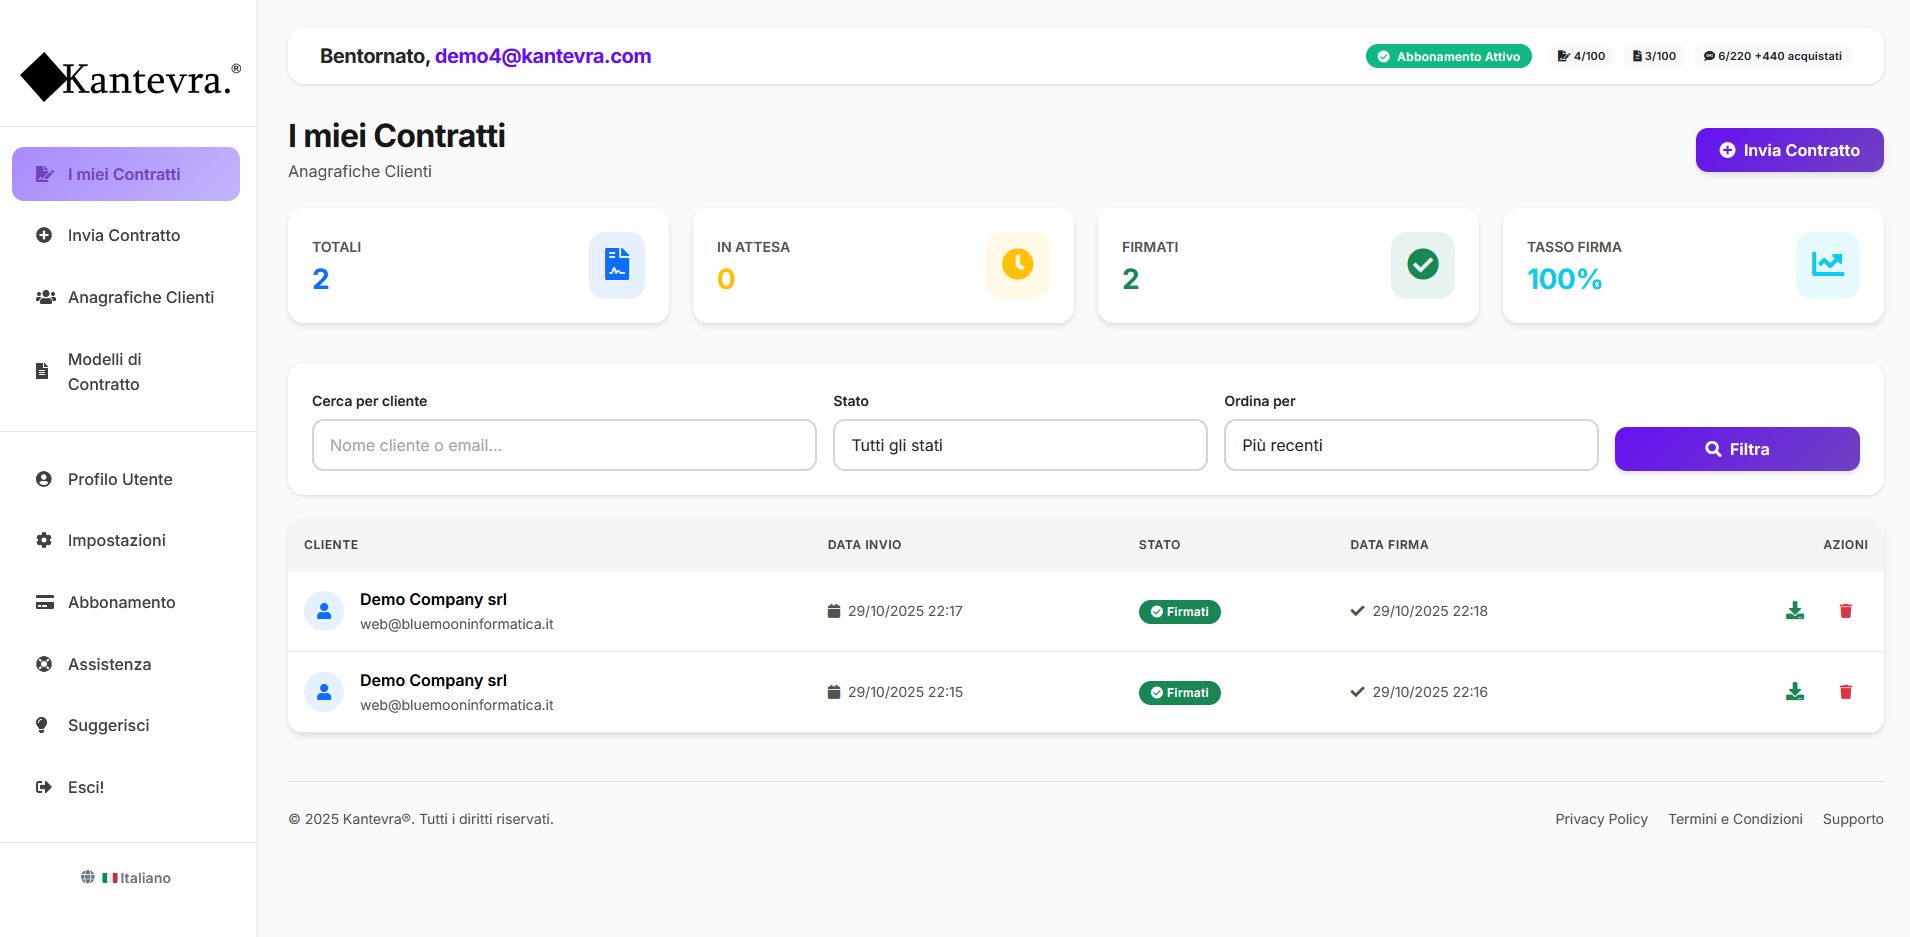The height and width of the screenshot is (937, 1910).
Task: Focus the Cerca per cliente search field
Action: (564, 445)
